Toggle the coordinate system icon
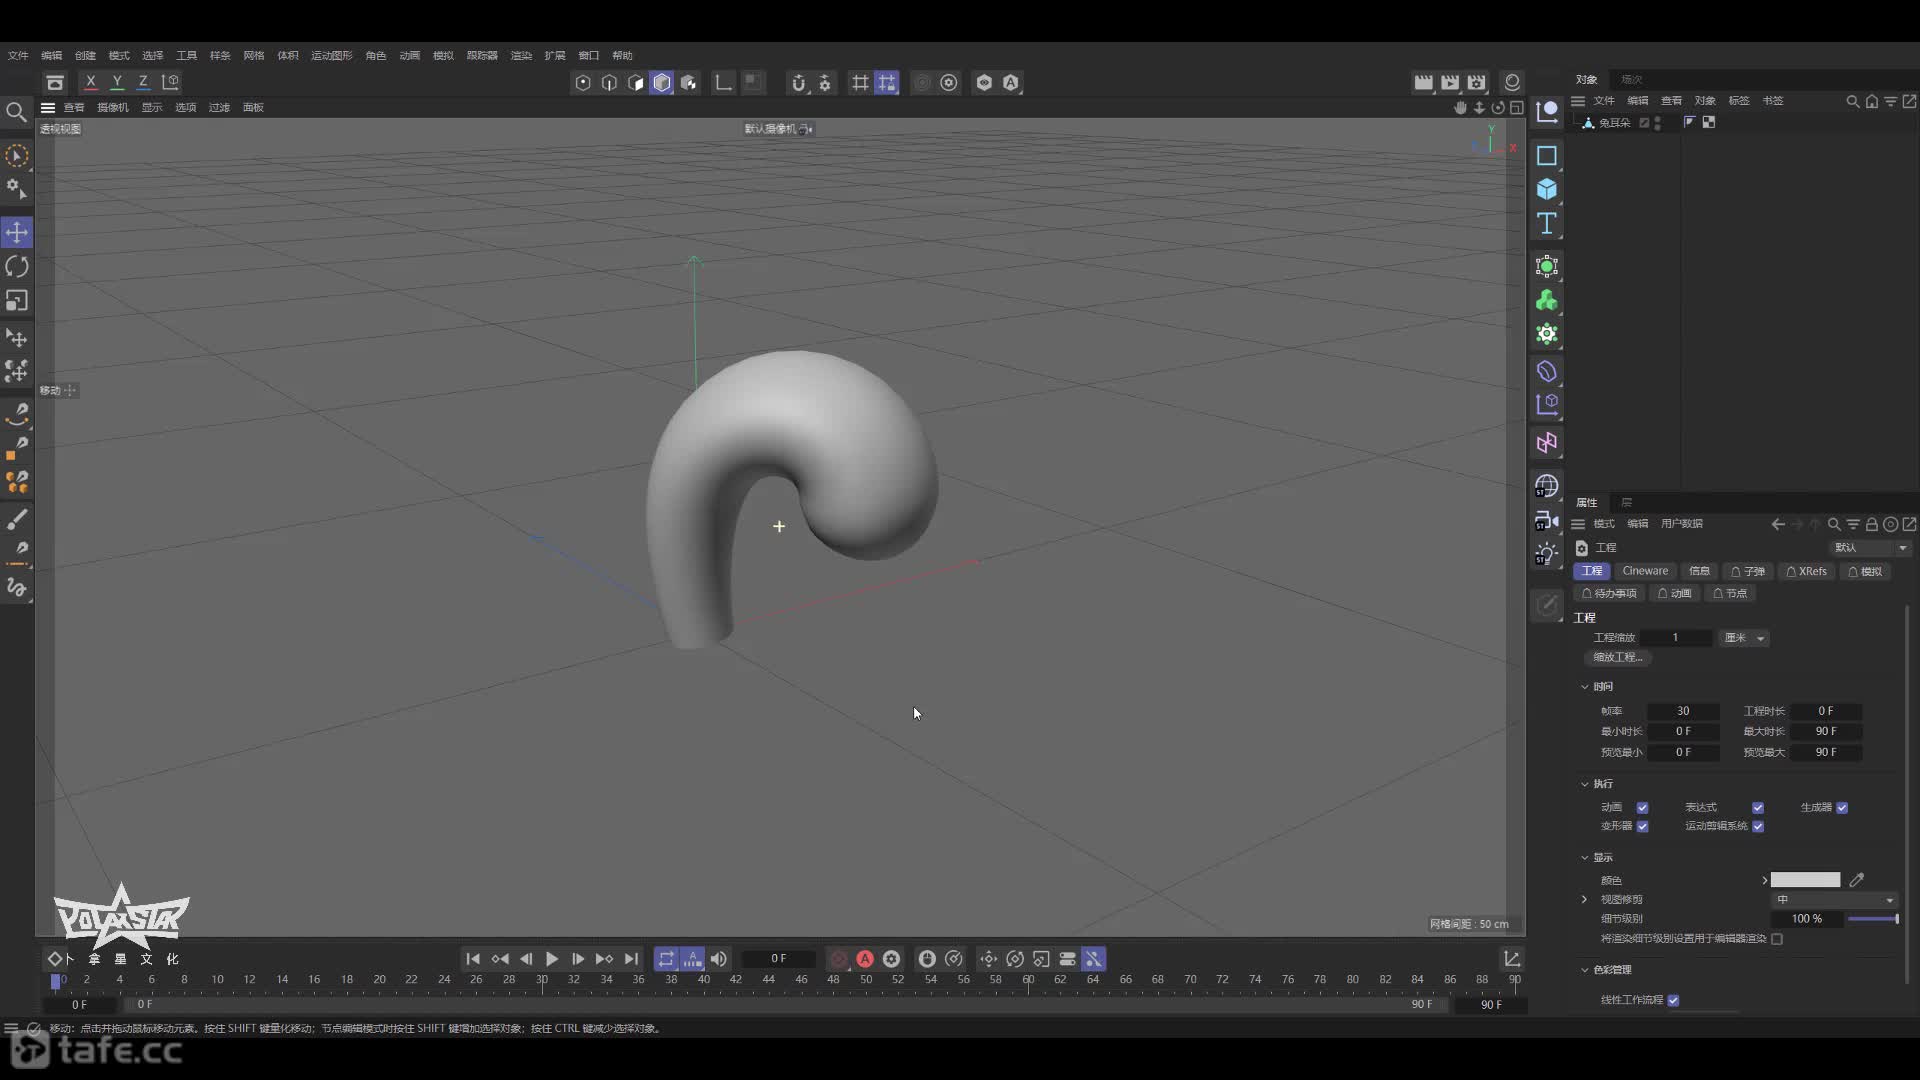Screen dimensions: 1920x1080 [x=170, y=82]
